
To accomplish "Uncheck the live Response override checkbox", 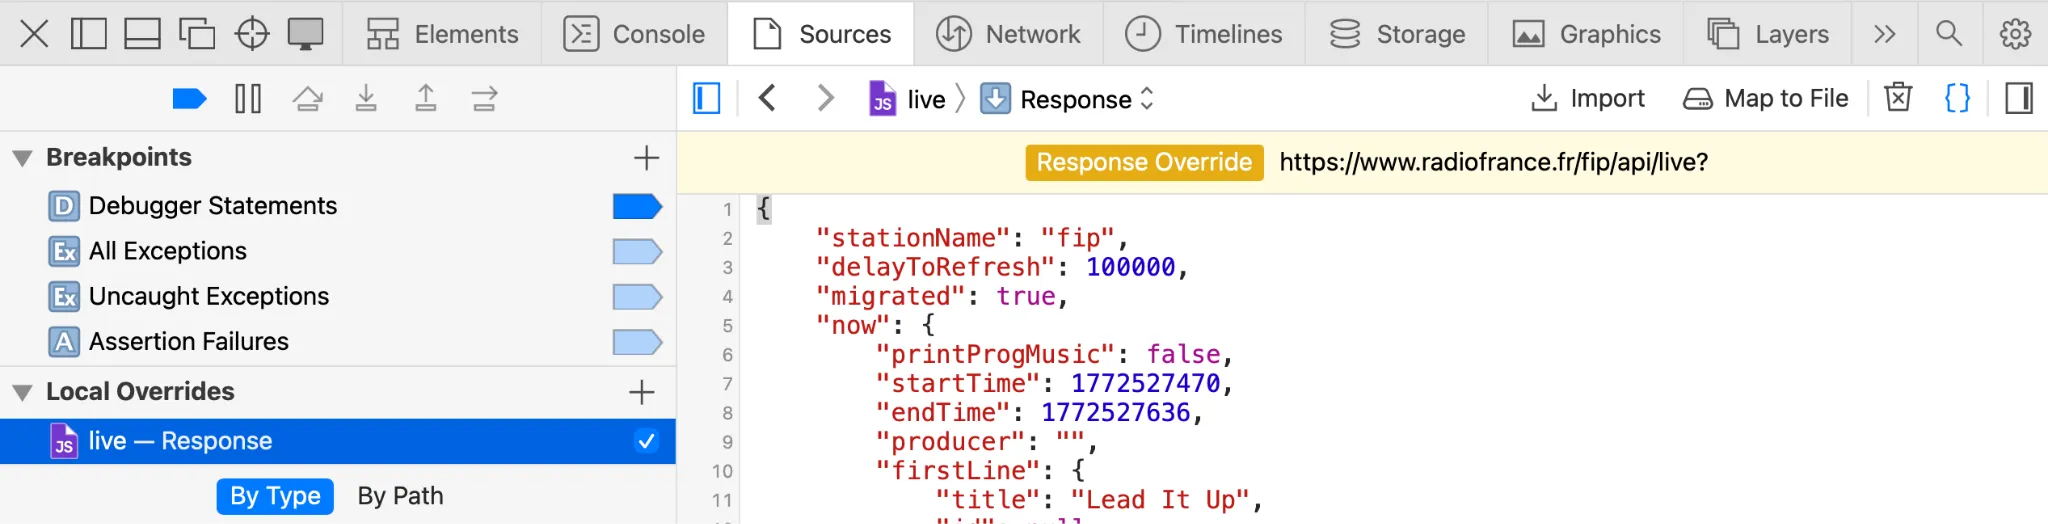I will [647, 441].
